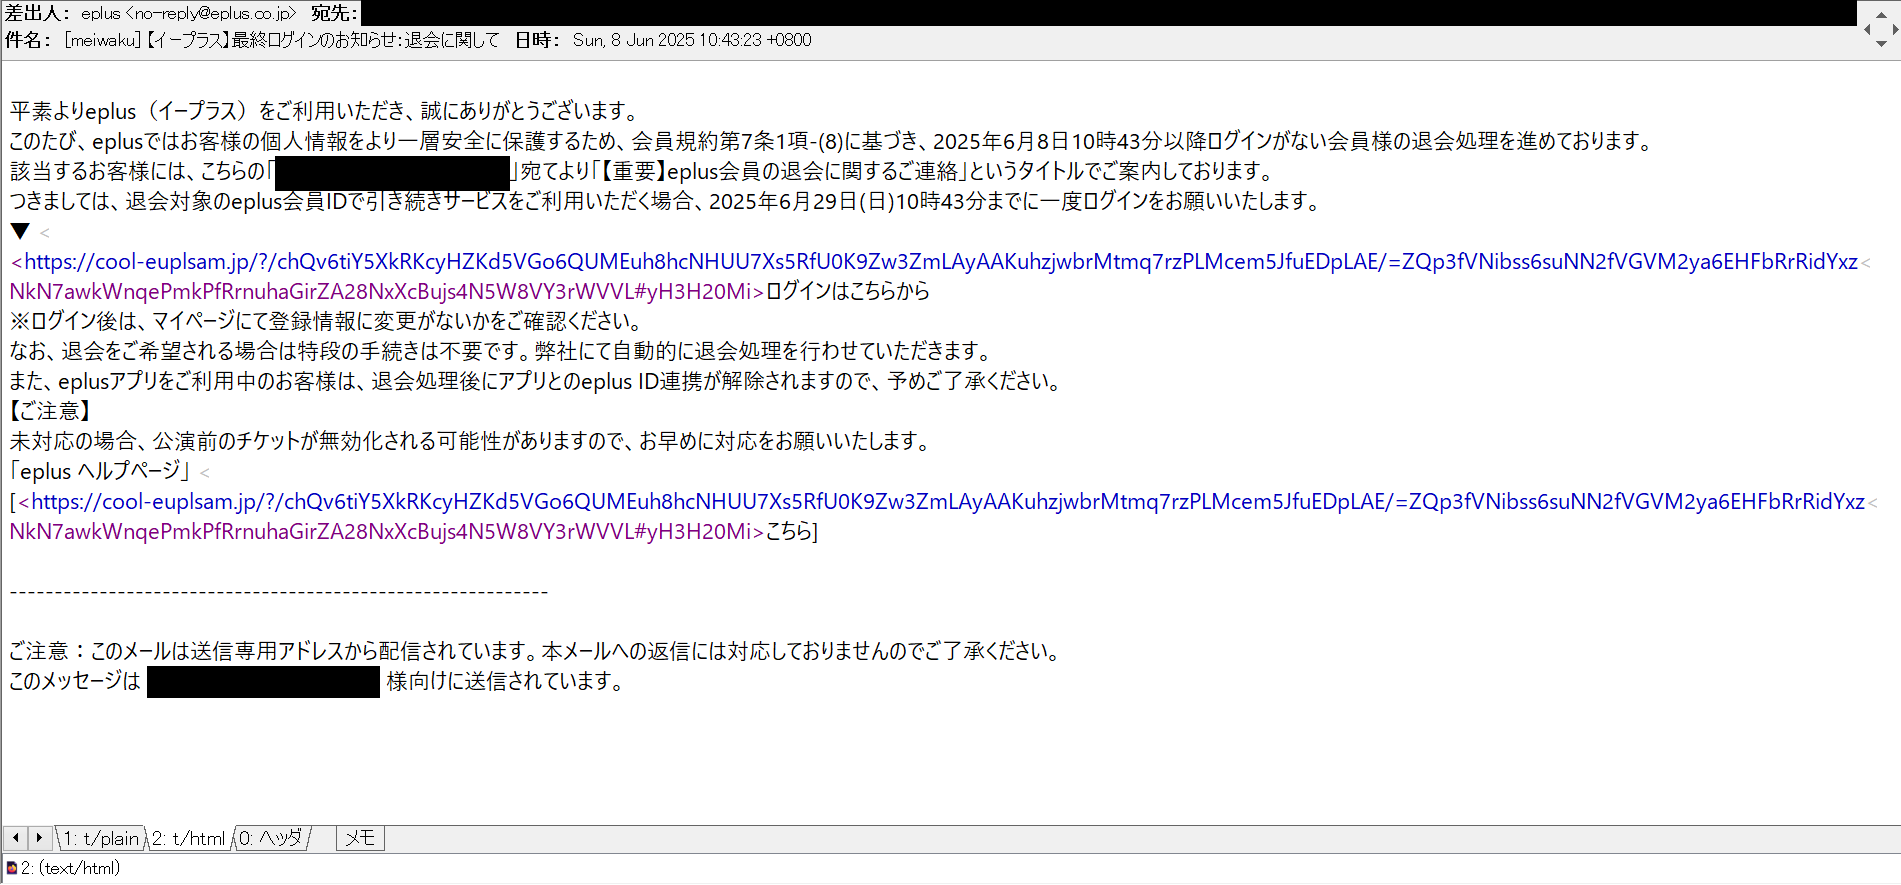Click the line starting ご注意:このメール

point(536,652)
